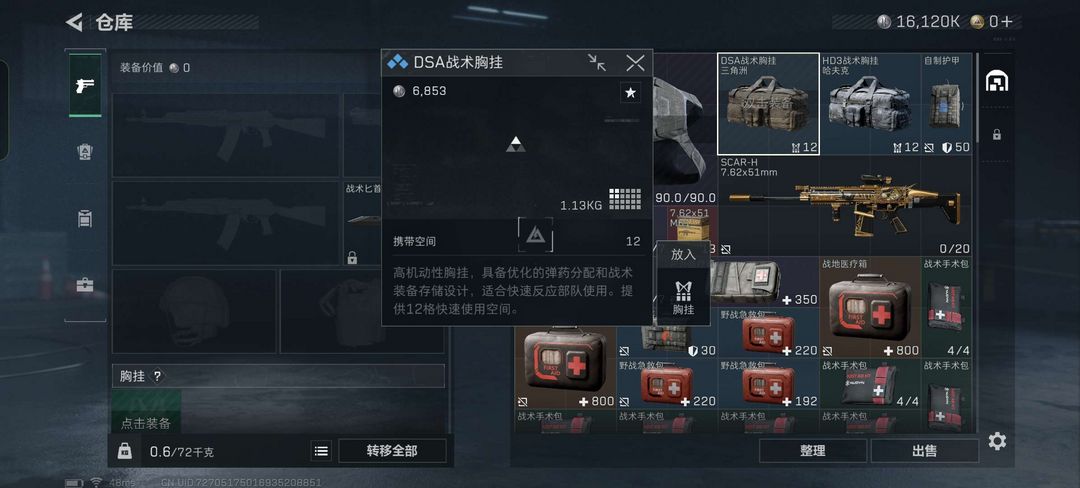Click the 整理 sort button
Screen dimensions: 1080x488
(813, 451)
